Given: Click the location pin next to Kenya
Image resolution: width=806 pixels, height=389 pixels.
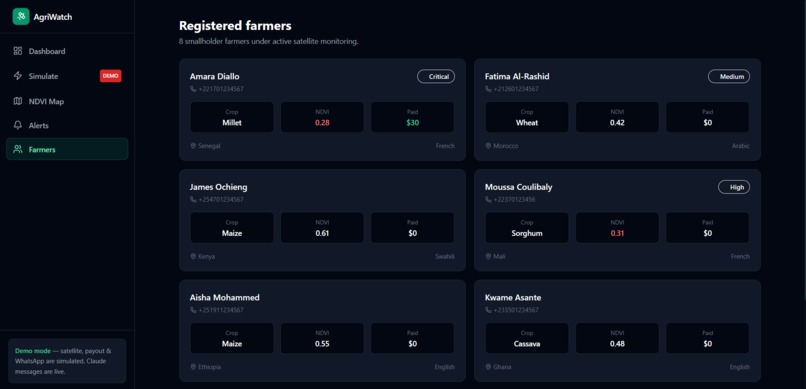Looking at the screenshot, I should (x=193, y=256).
